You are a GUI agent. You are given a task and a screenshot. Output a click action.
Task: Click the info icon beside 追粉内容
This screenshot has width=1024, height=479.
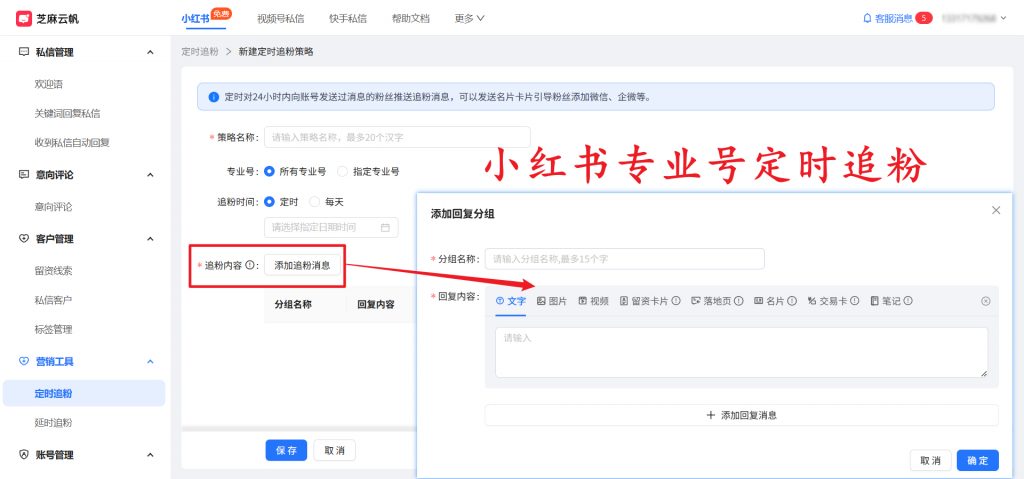click(x=249, y=265)
